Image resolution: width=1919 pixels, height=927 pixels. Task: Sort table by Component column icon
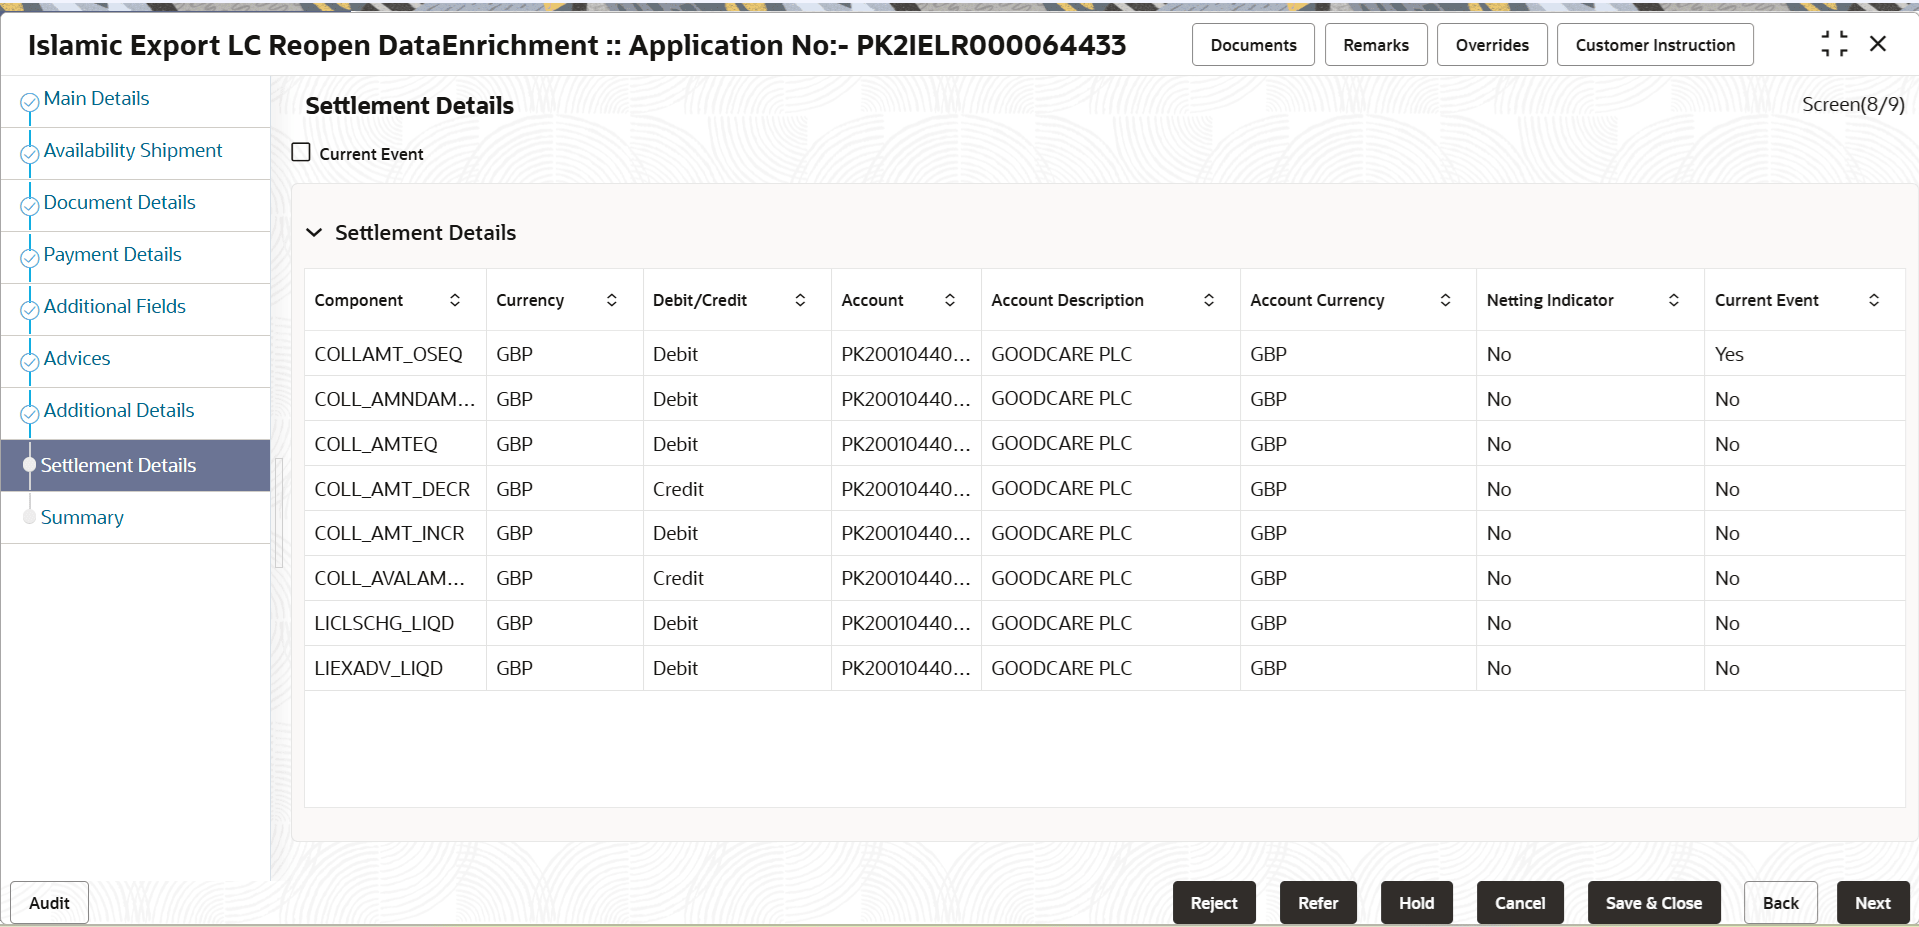point(455,300)
